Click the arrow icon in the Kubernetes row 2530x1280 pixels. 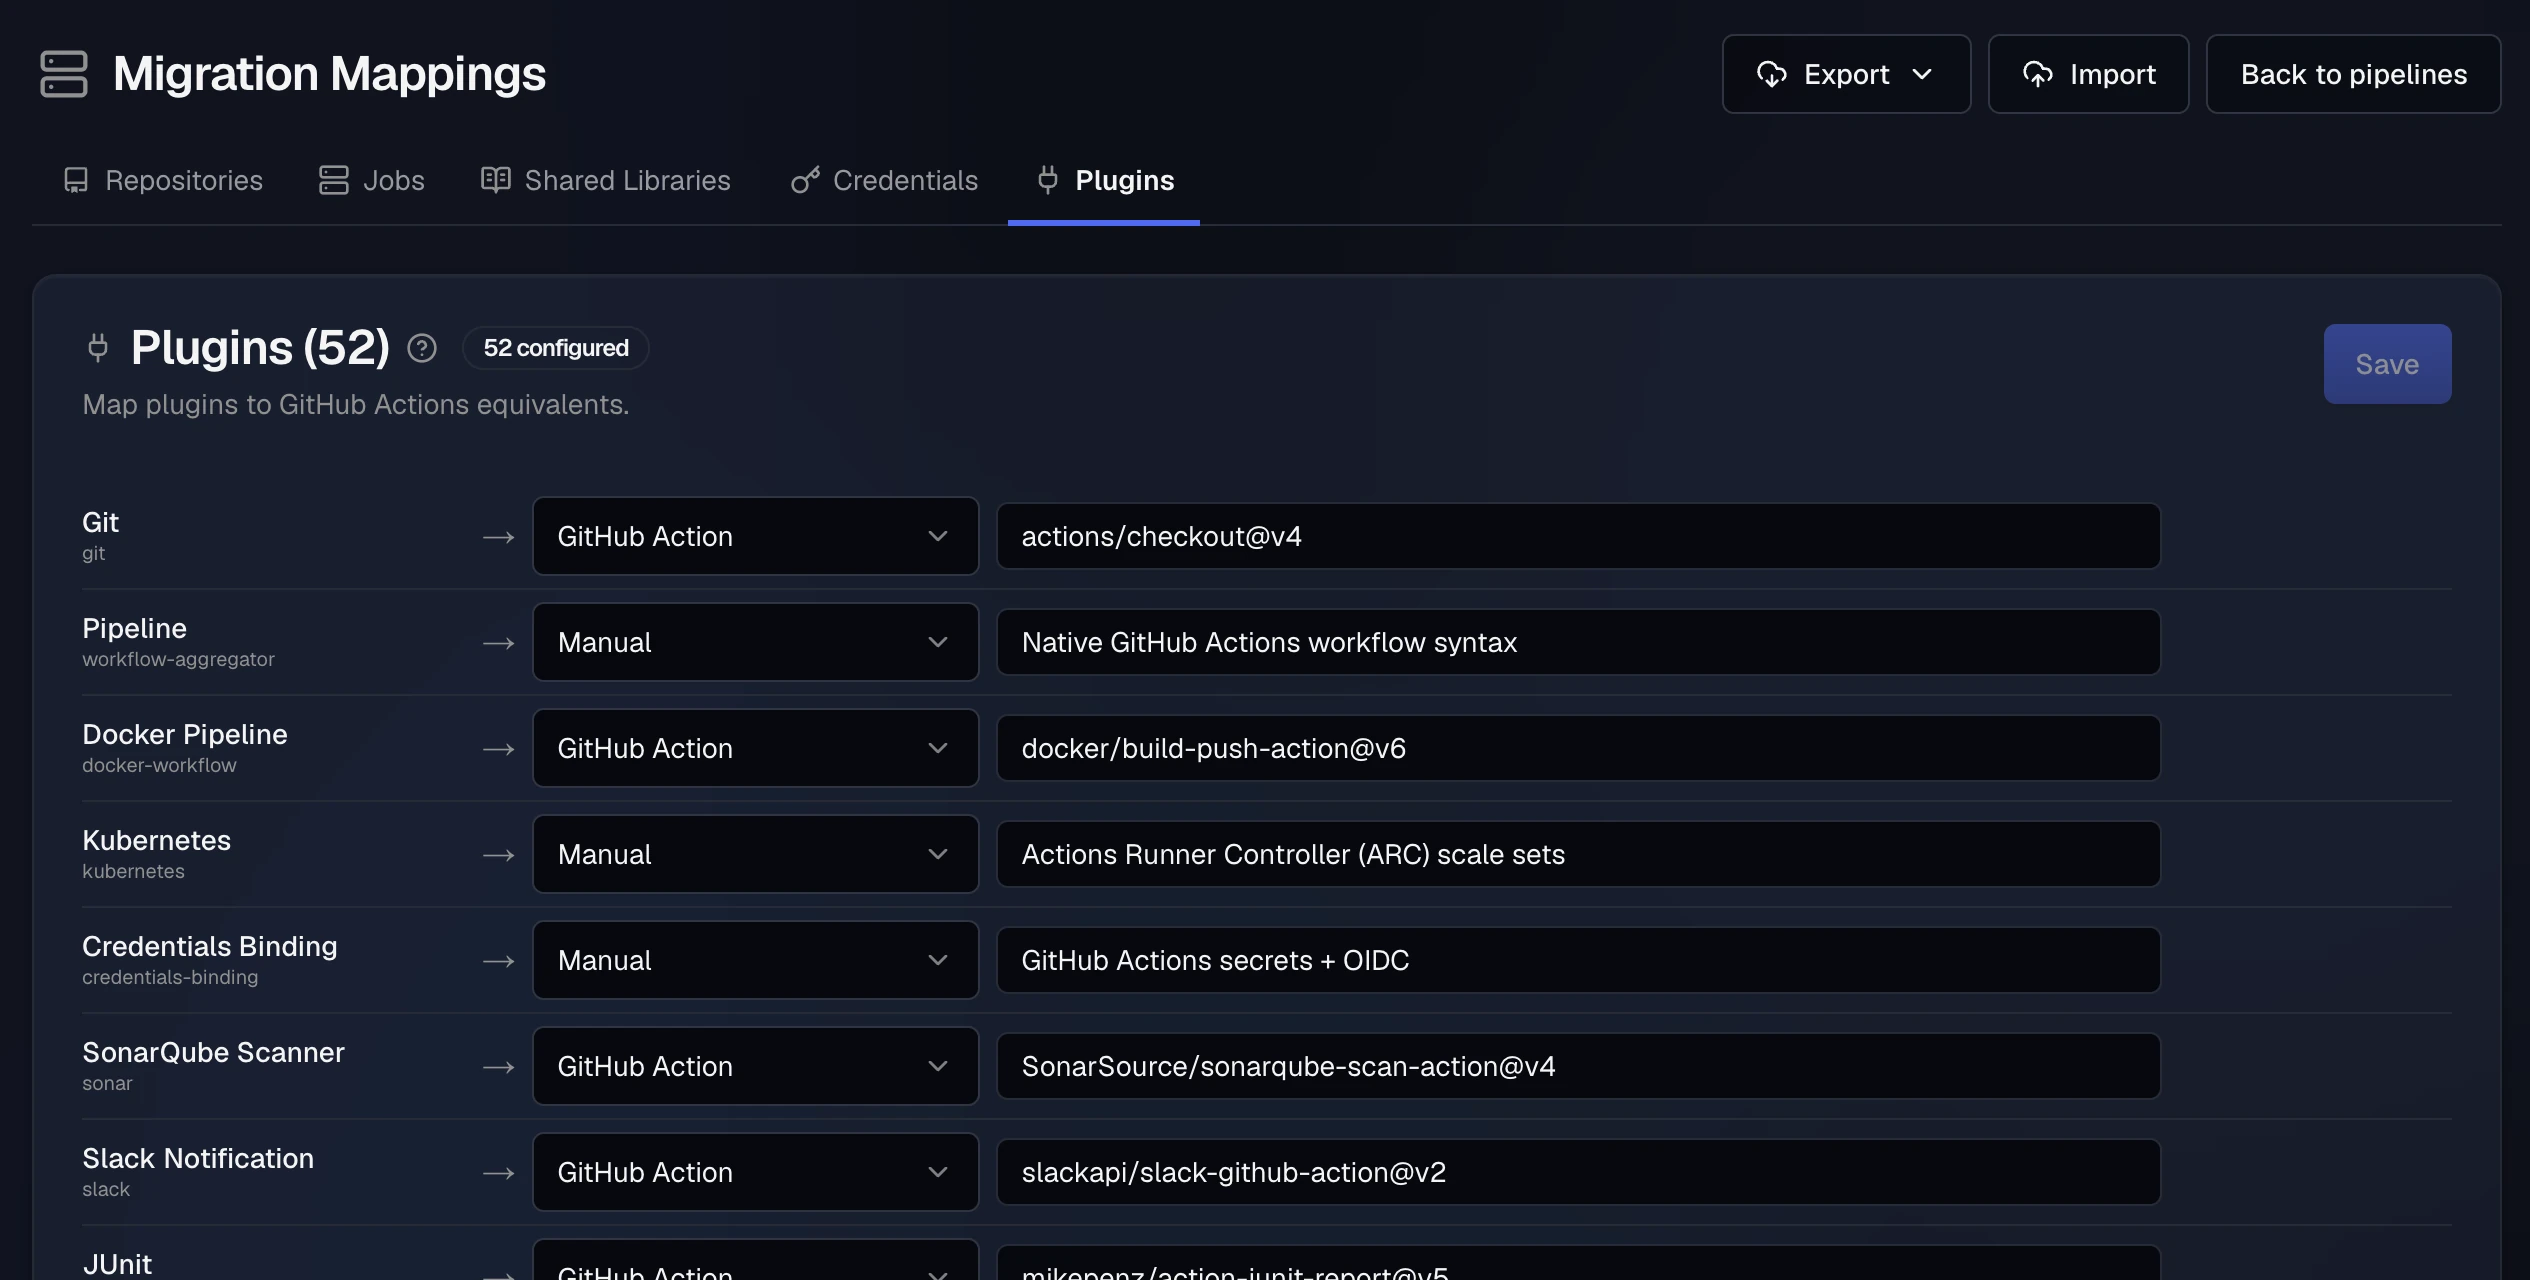coord(498,855)
